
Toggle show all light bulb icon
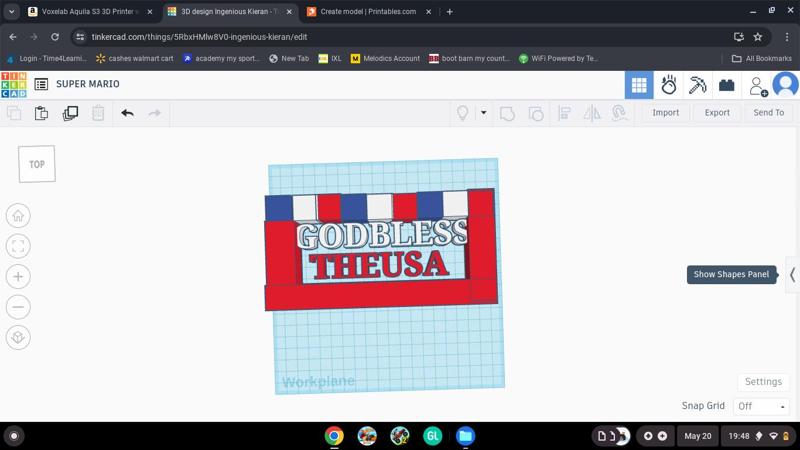coord(462,113)
